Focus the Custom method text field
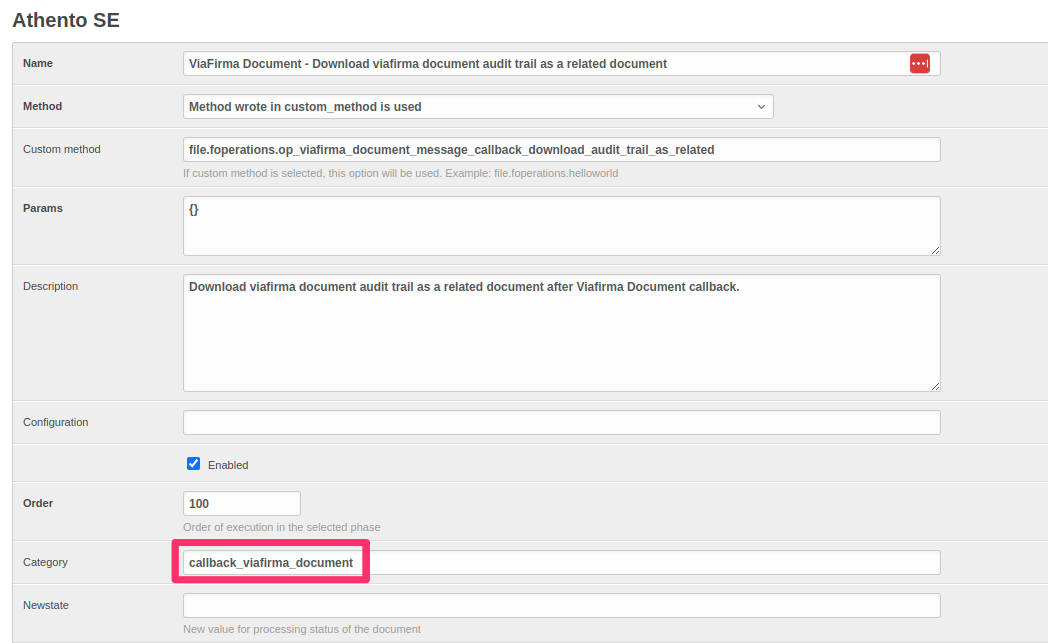 [x=561, y=150]
